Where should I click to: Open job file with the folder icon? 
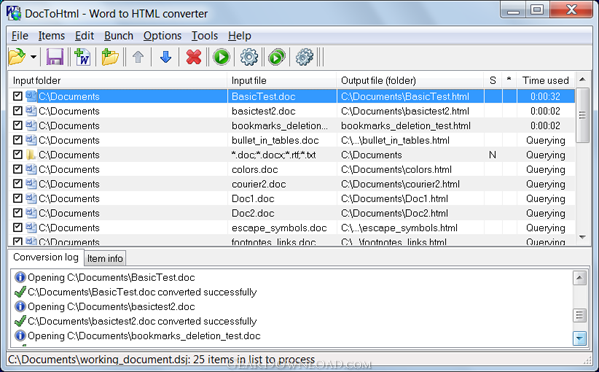point(17,57)
